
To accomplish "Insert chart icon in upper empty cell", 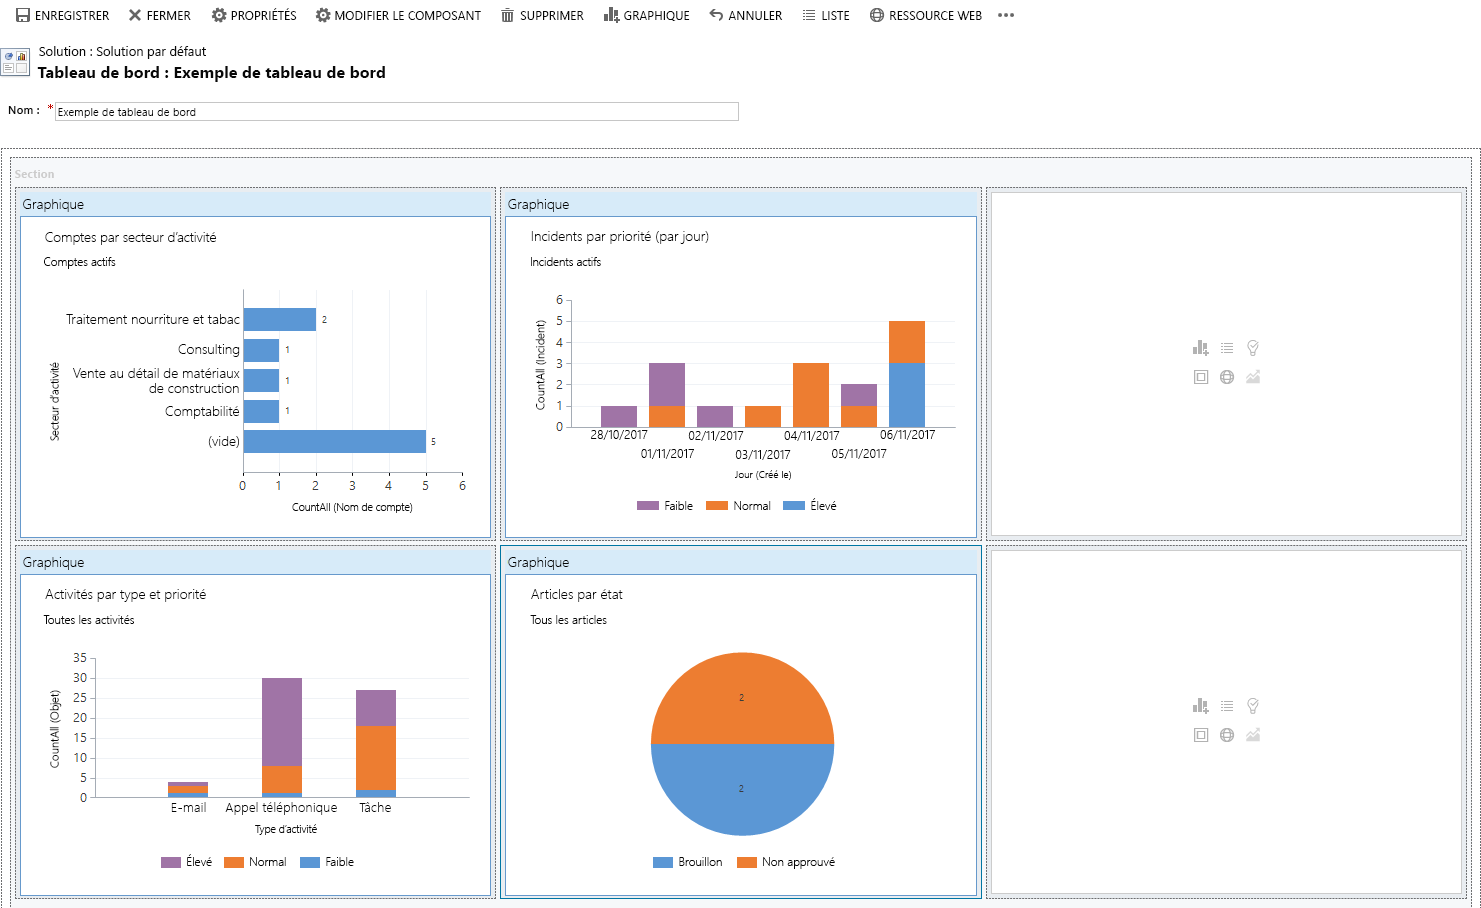I will click(1201, 348).
